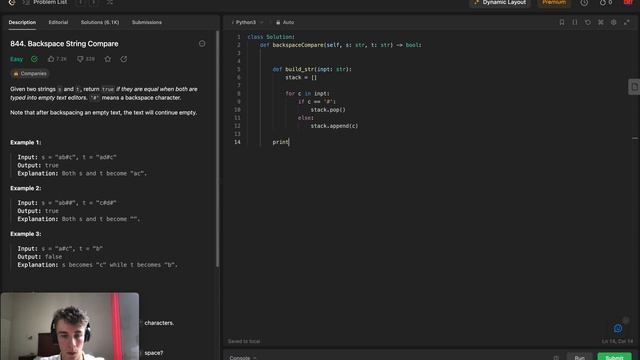Click the blue assistant chat icon
The height and width of the screenshot is (360, 640).
618,328
